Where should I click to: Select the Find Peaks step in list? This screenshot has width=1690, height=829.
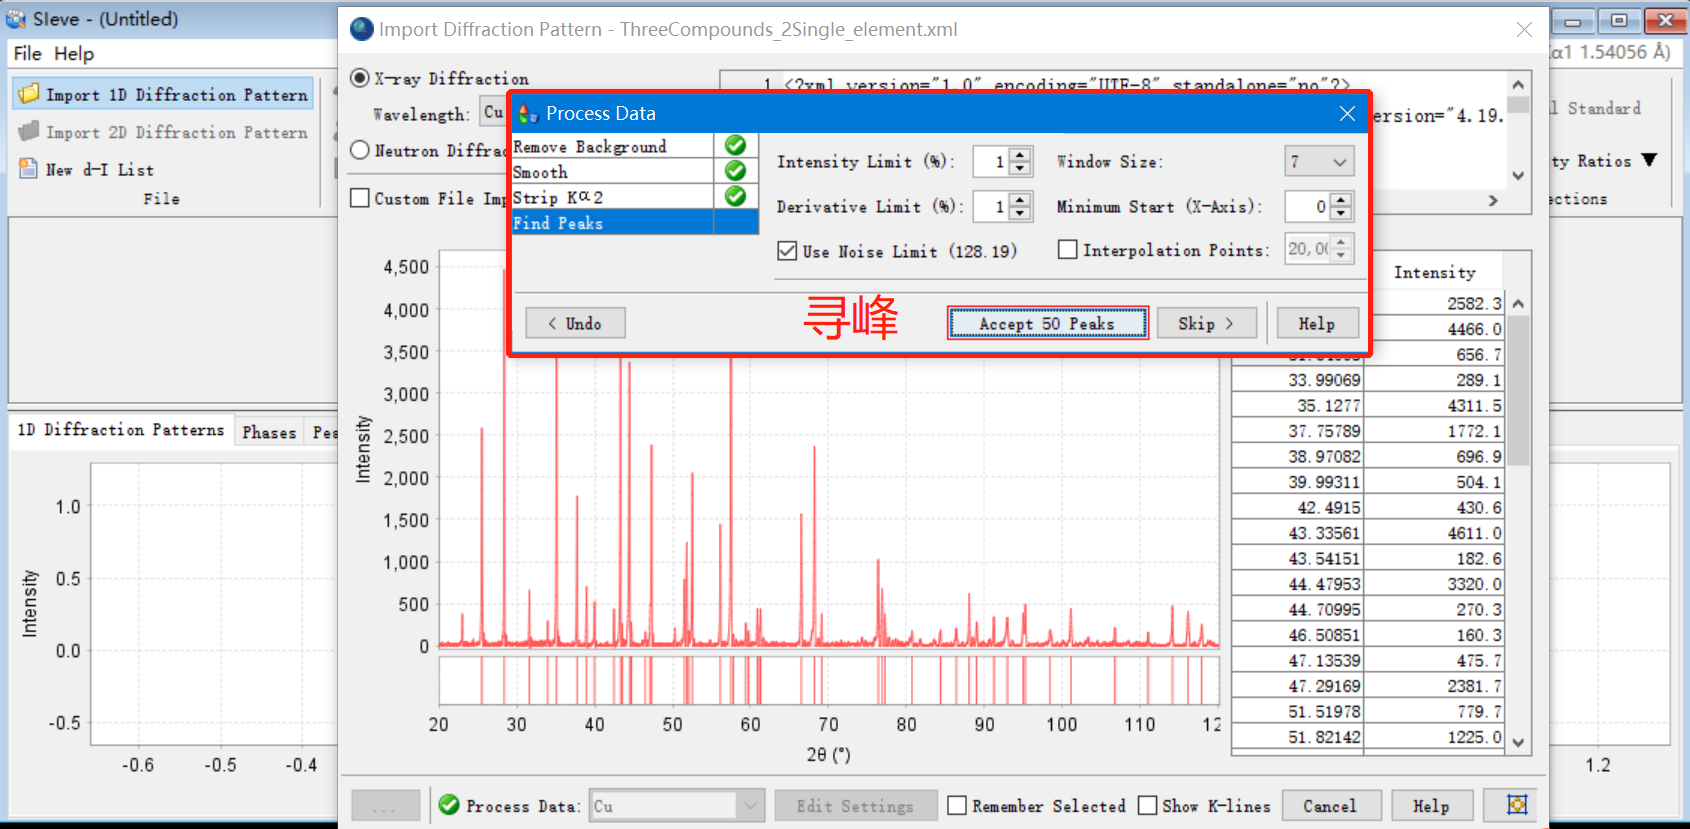(x=611, y=223)
